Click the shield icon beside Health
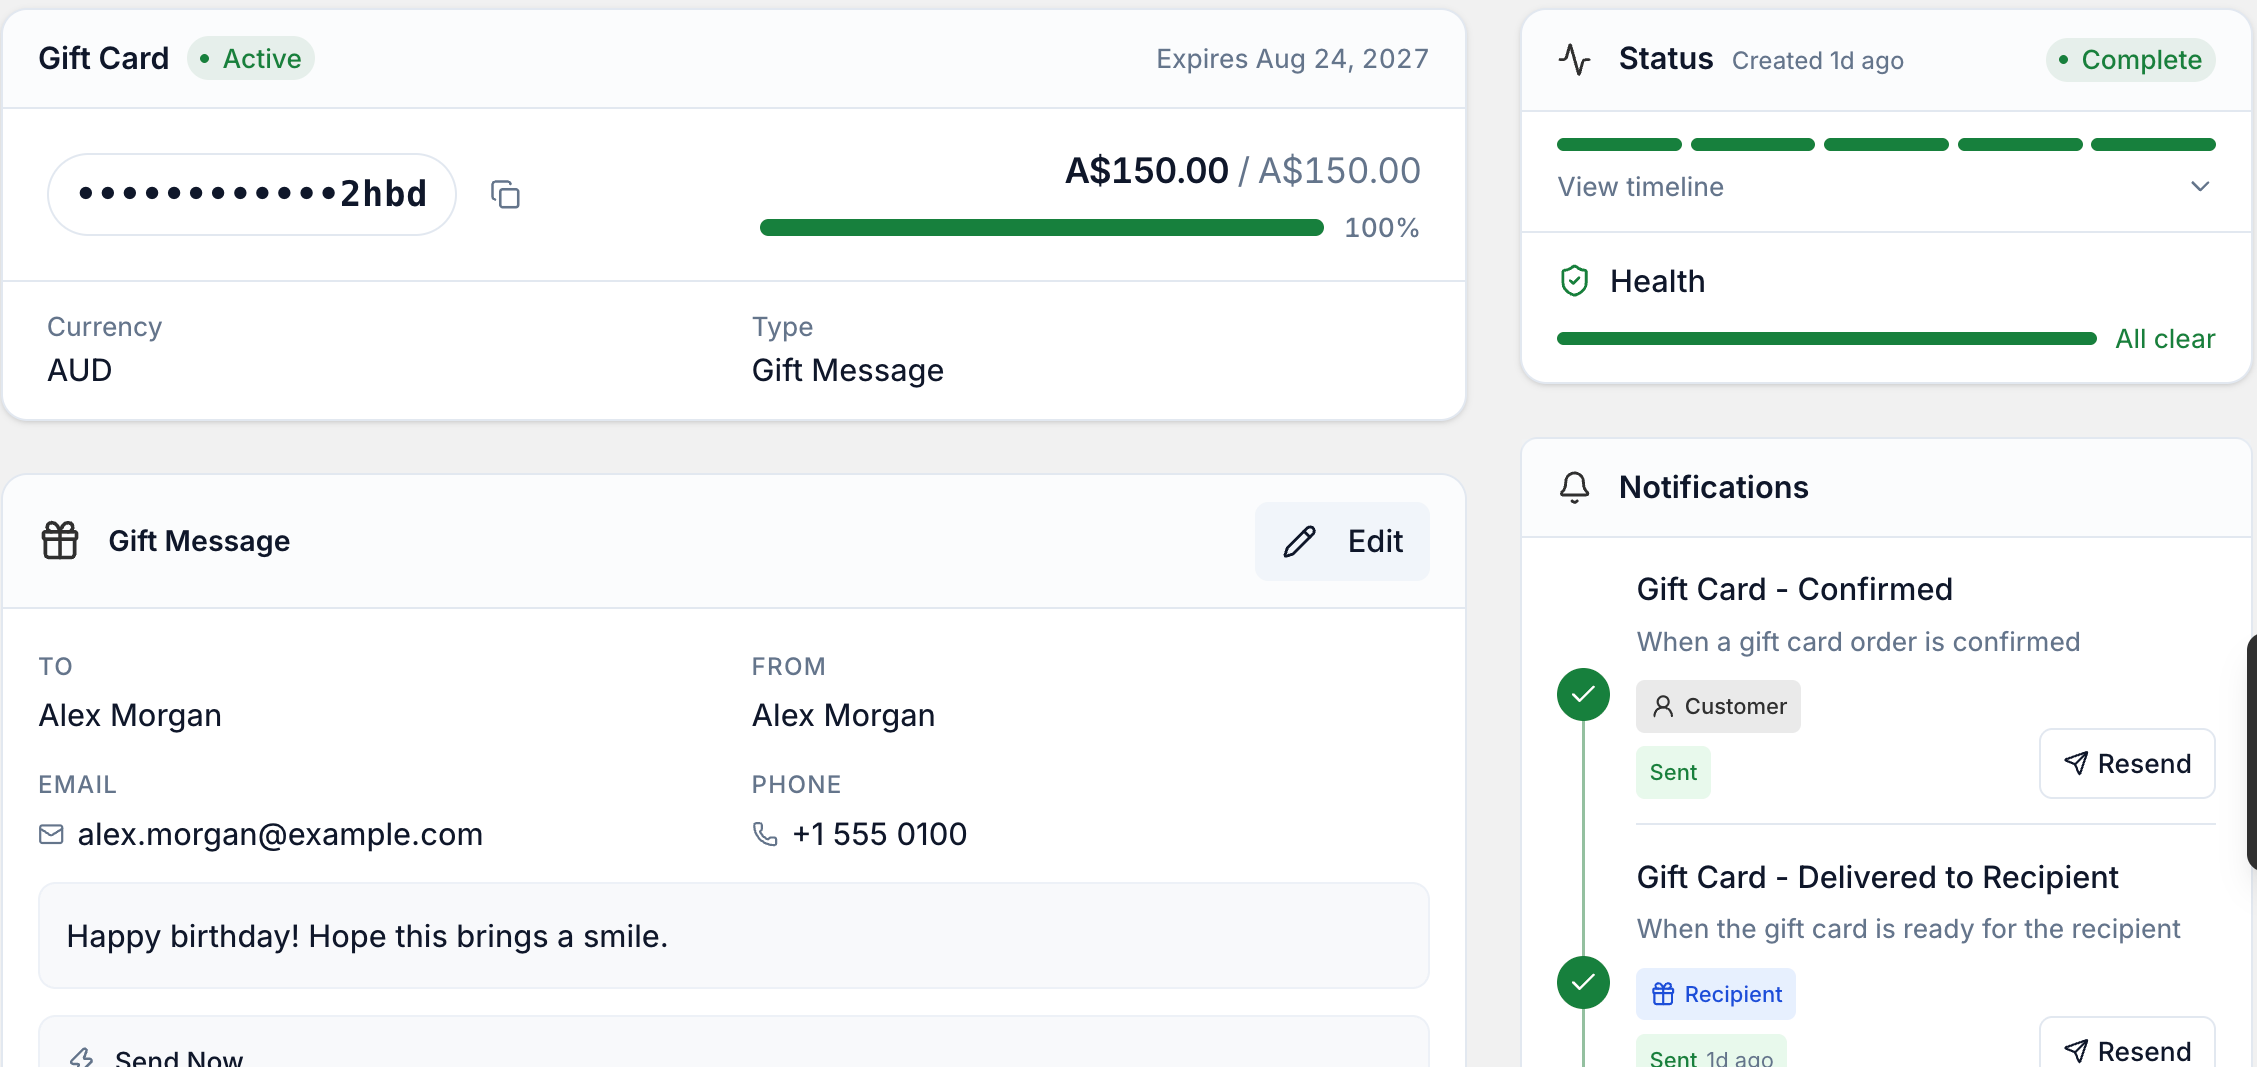2257x1067 pixels. tap(1574, 281)
